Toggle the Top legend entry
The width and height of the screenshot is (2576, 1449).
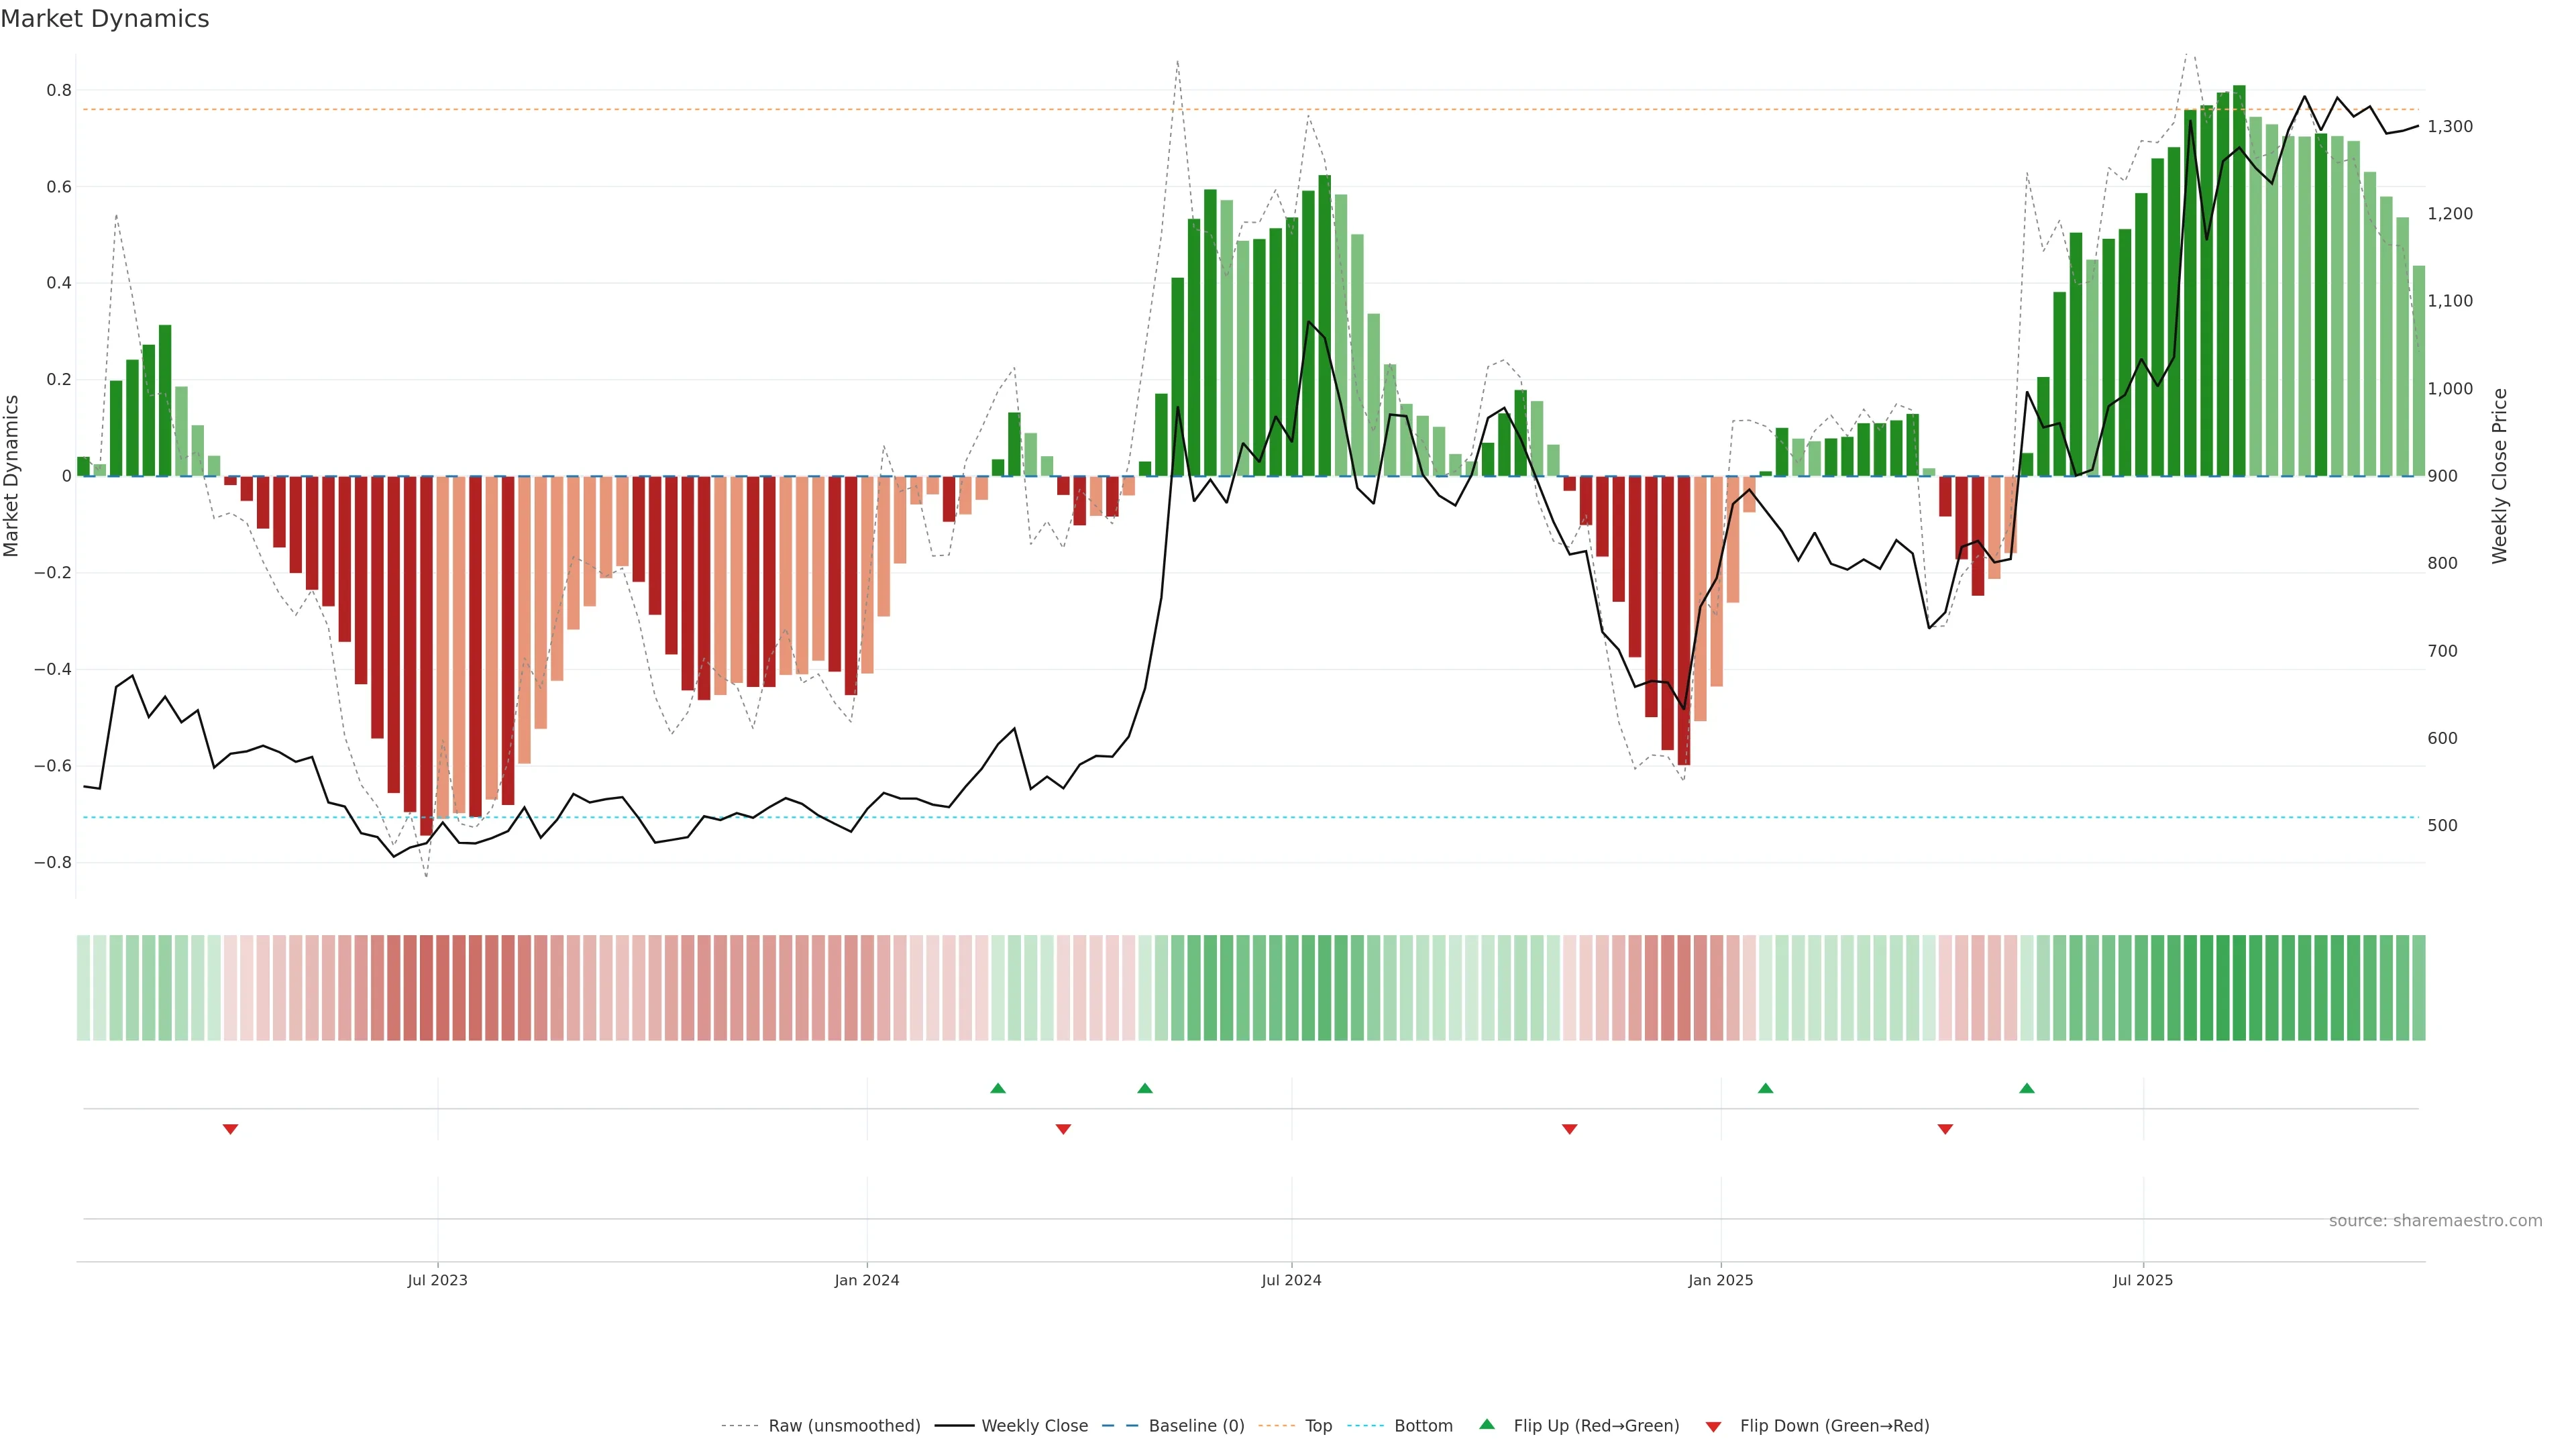tap(1318, 1426)
